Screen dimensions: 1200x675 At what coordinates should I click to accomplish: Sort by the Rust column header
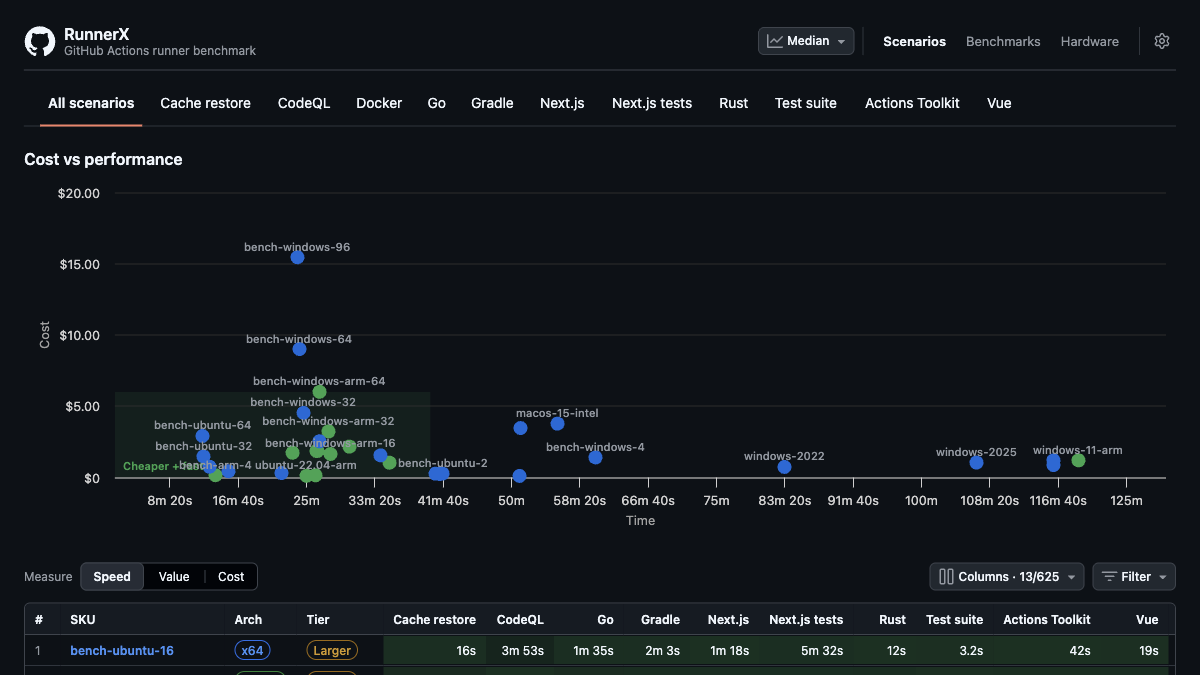point(892,620)
